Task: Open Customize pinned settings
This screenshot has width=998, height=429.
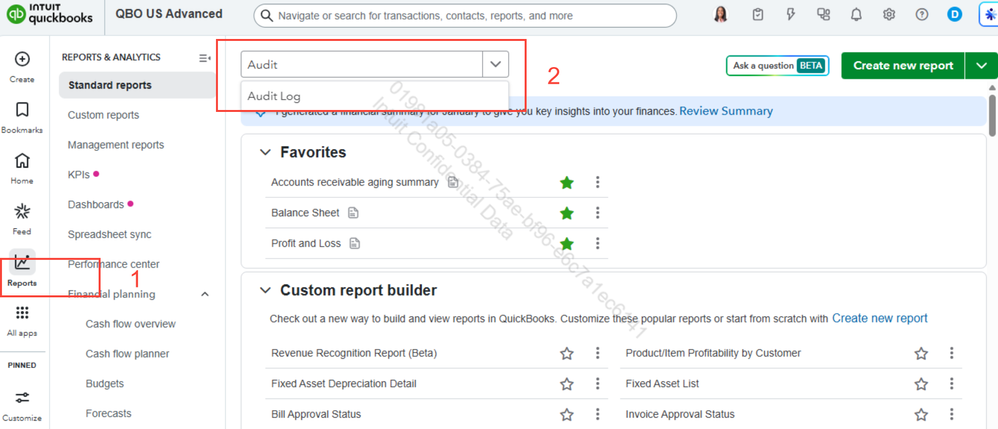Action: click(22, 405)
